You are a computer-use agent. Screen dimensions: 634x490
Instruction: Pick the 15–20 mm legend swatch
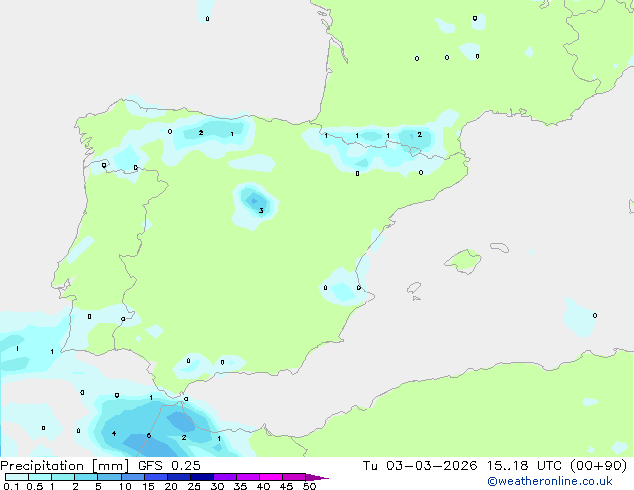156,477
